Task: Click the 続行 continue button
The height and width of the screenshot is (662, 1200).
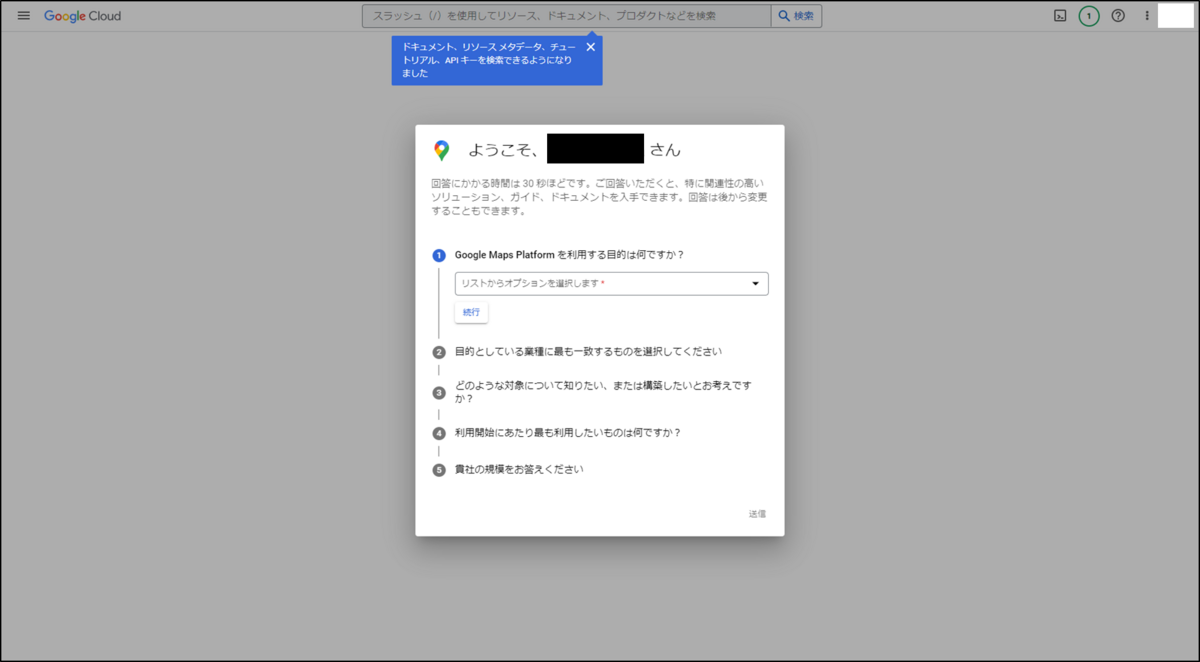Action: coord(471,313)
